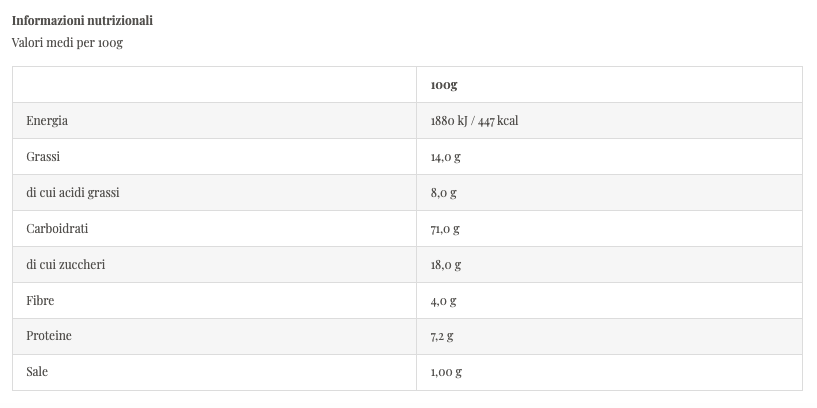Select the "1880 kJ / 447 kcal" value
Screen dimensions: 817x408
(x=474, y=121)
